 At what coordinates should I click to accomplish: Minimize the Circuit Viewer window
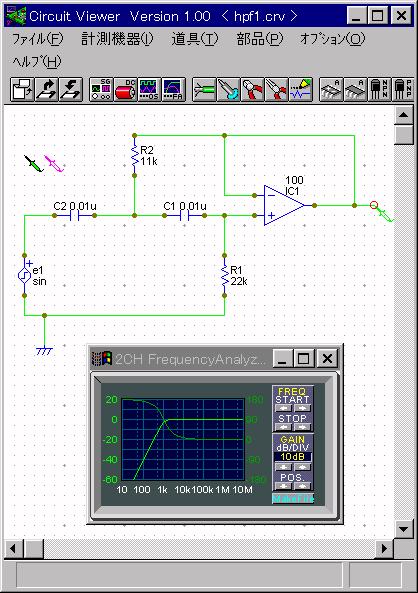click(356, 16)
